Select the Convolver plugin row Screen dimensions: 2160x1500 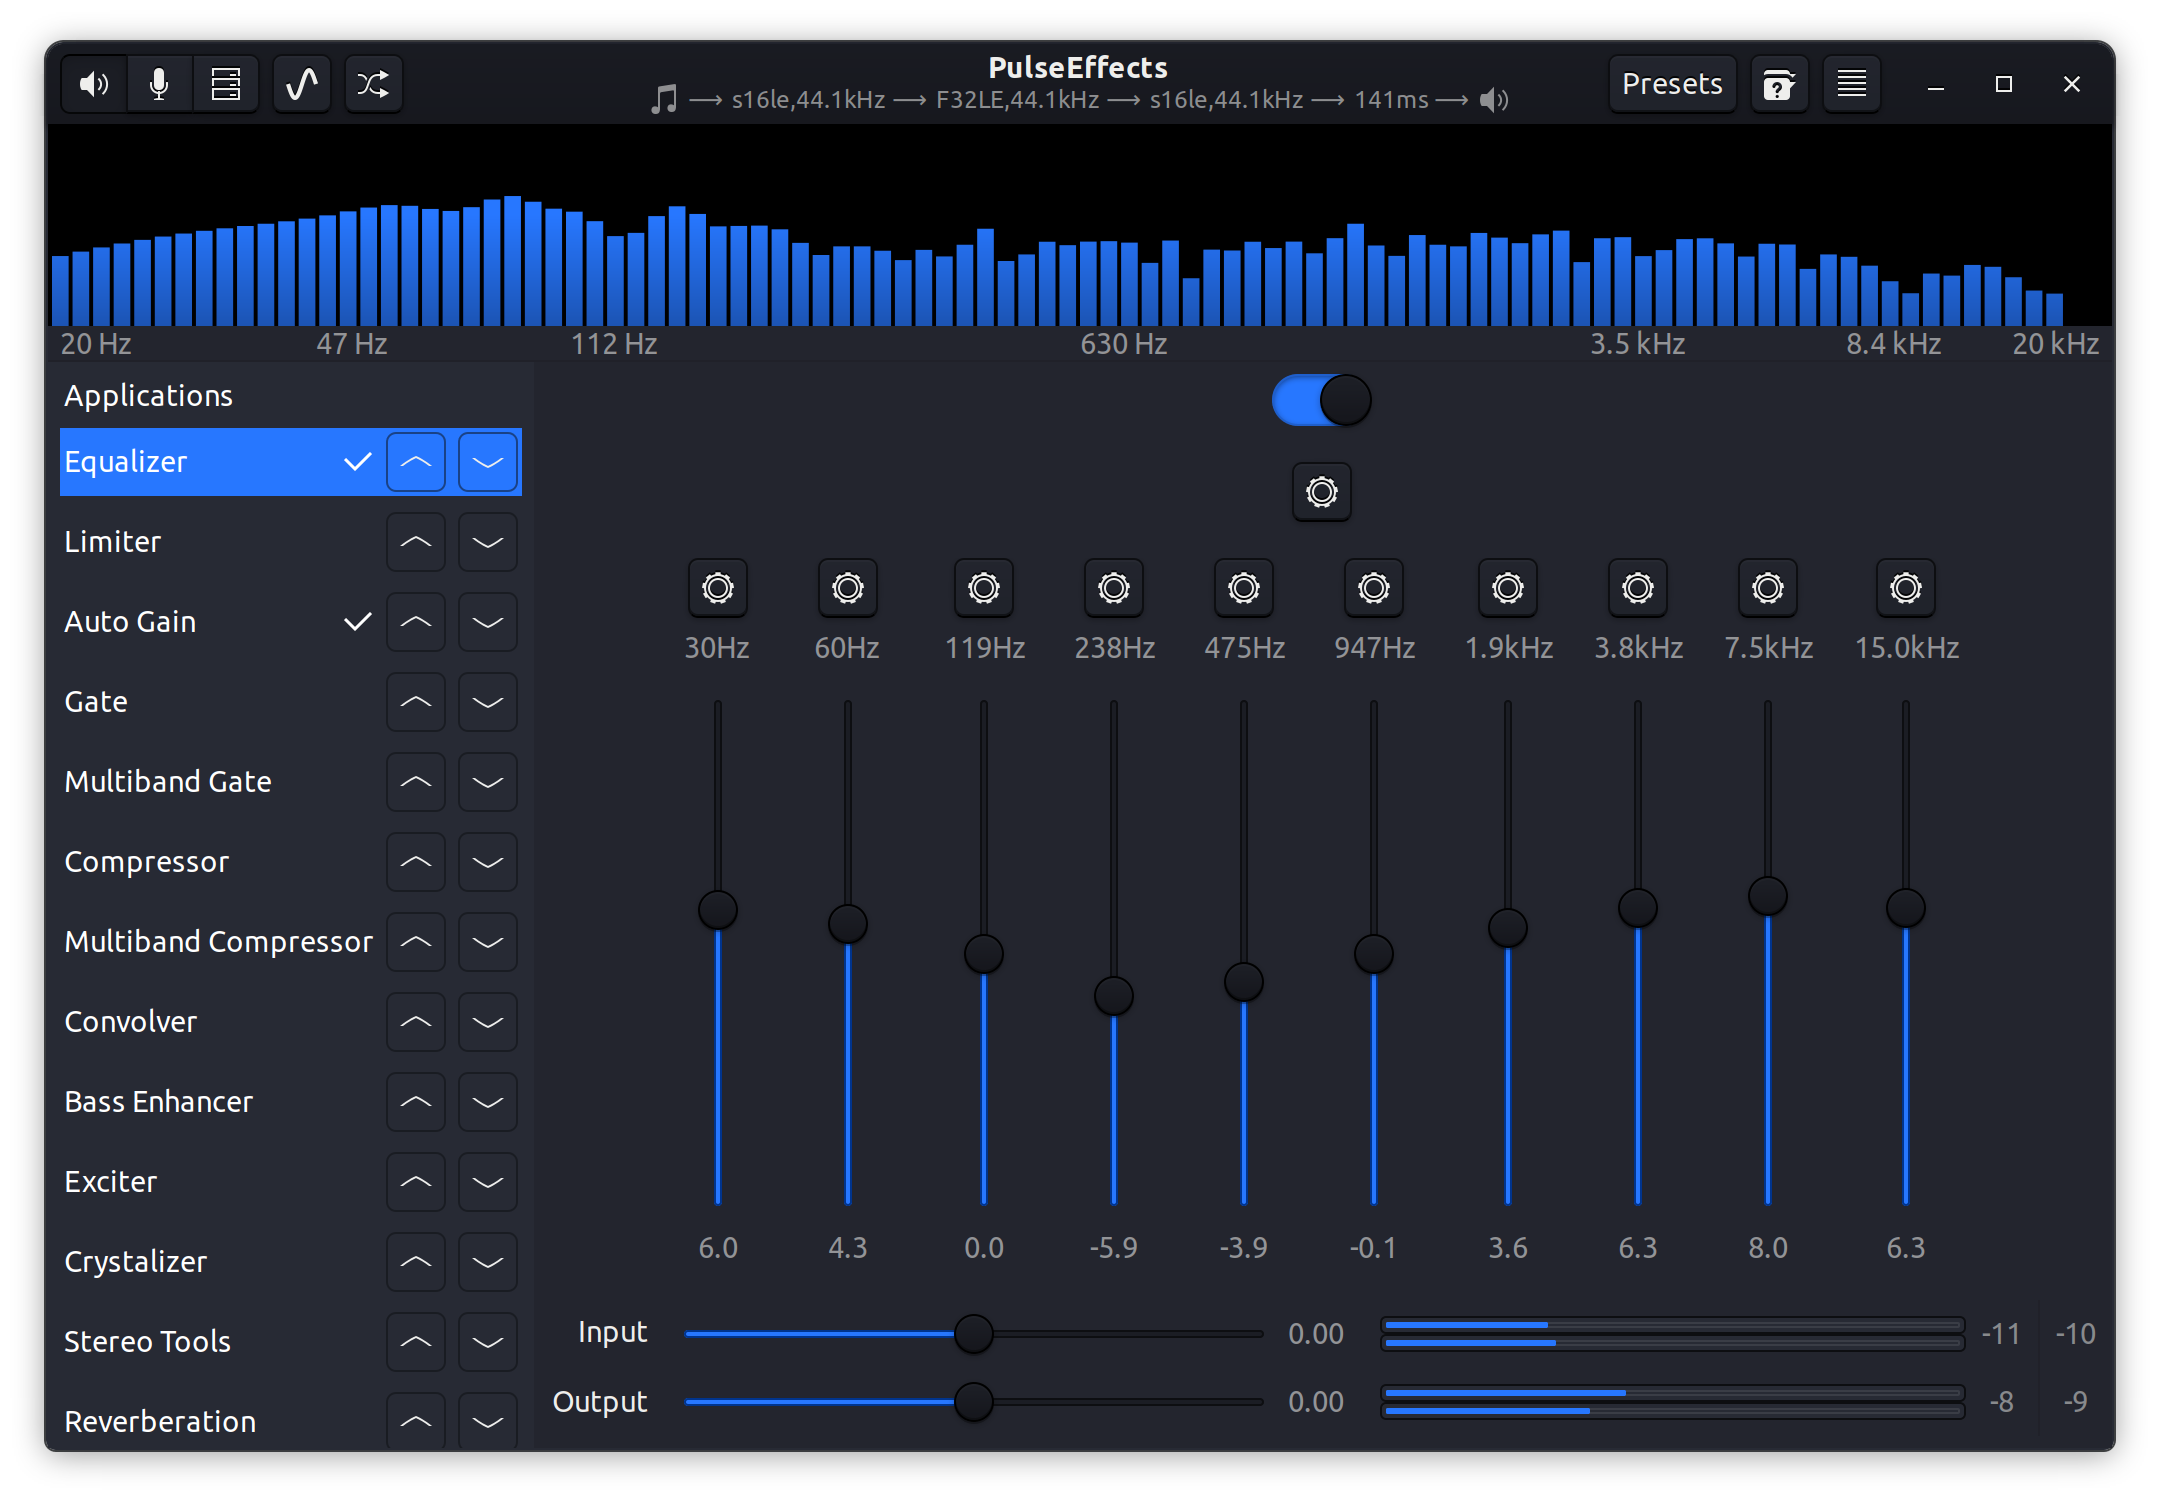290,1022
